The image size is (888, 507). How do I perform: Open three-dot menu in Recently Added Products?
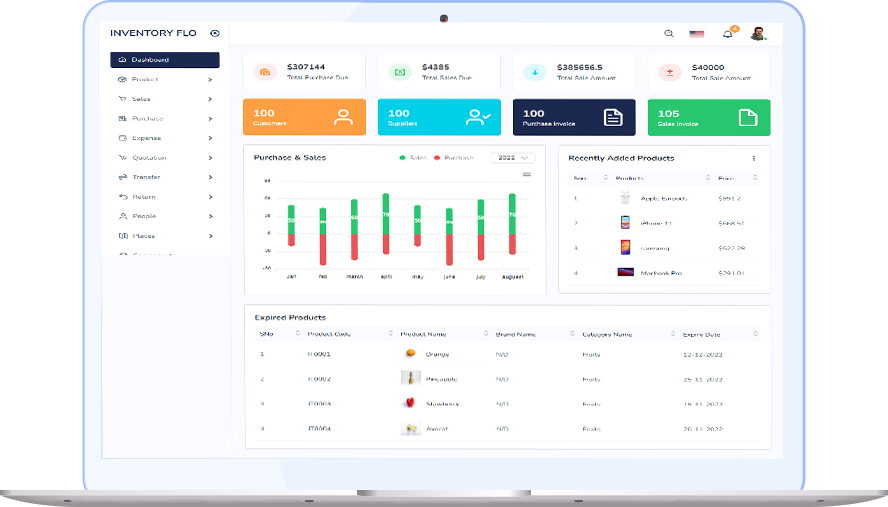tap(754, 158)
